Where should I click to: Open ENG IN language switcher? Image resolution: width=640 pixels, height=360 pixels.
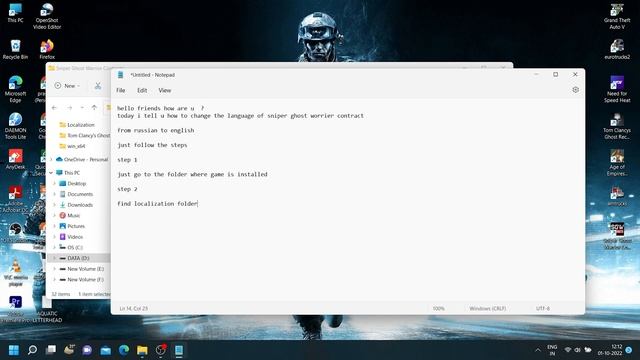[x=552, y=350]
